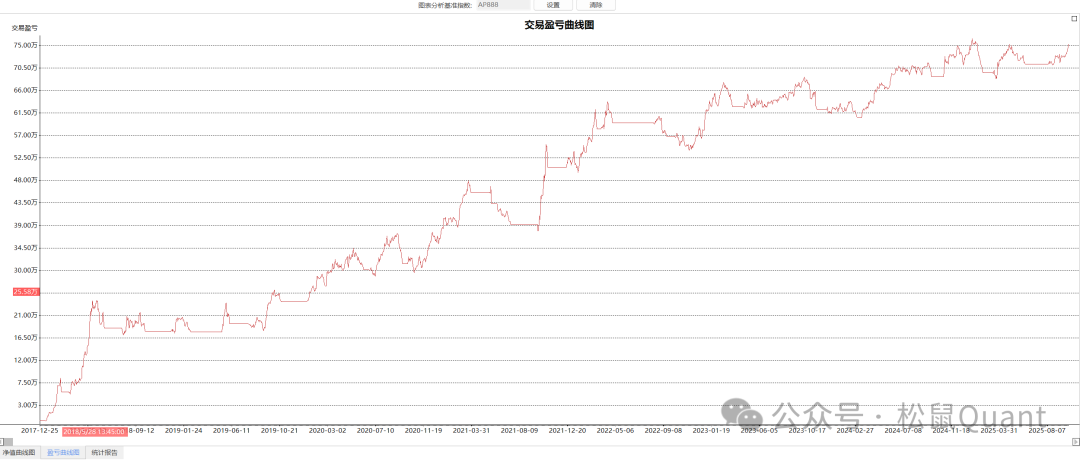Click the 2025-08-07 date on x-axis
The height and width of the screenshot is (460, 1080).
point(1049,431)
